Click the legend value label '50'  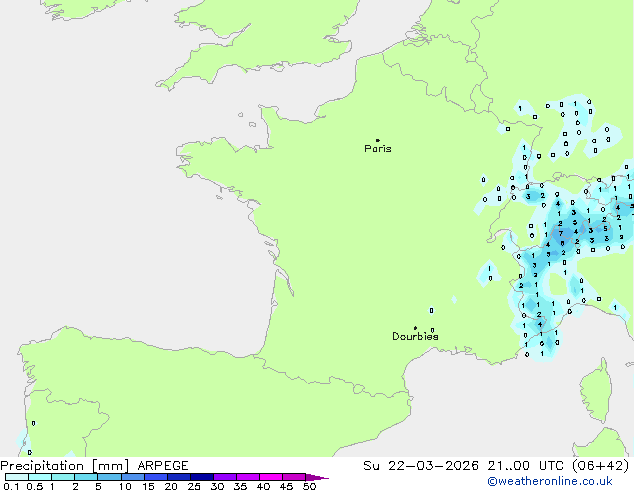310,487
